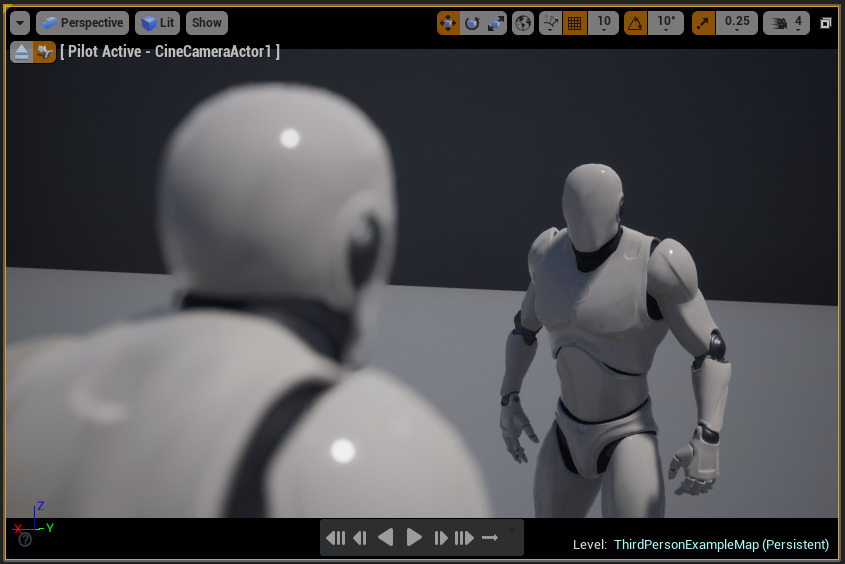Open the Perspective view type menu
Viewport: 845px width, 564px height.
click(x=83, y=23)
